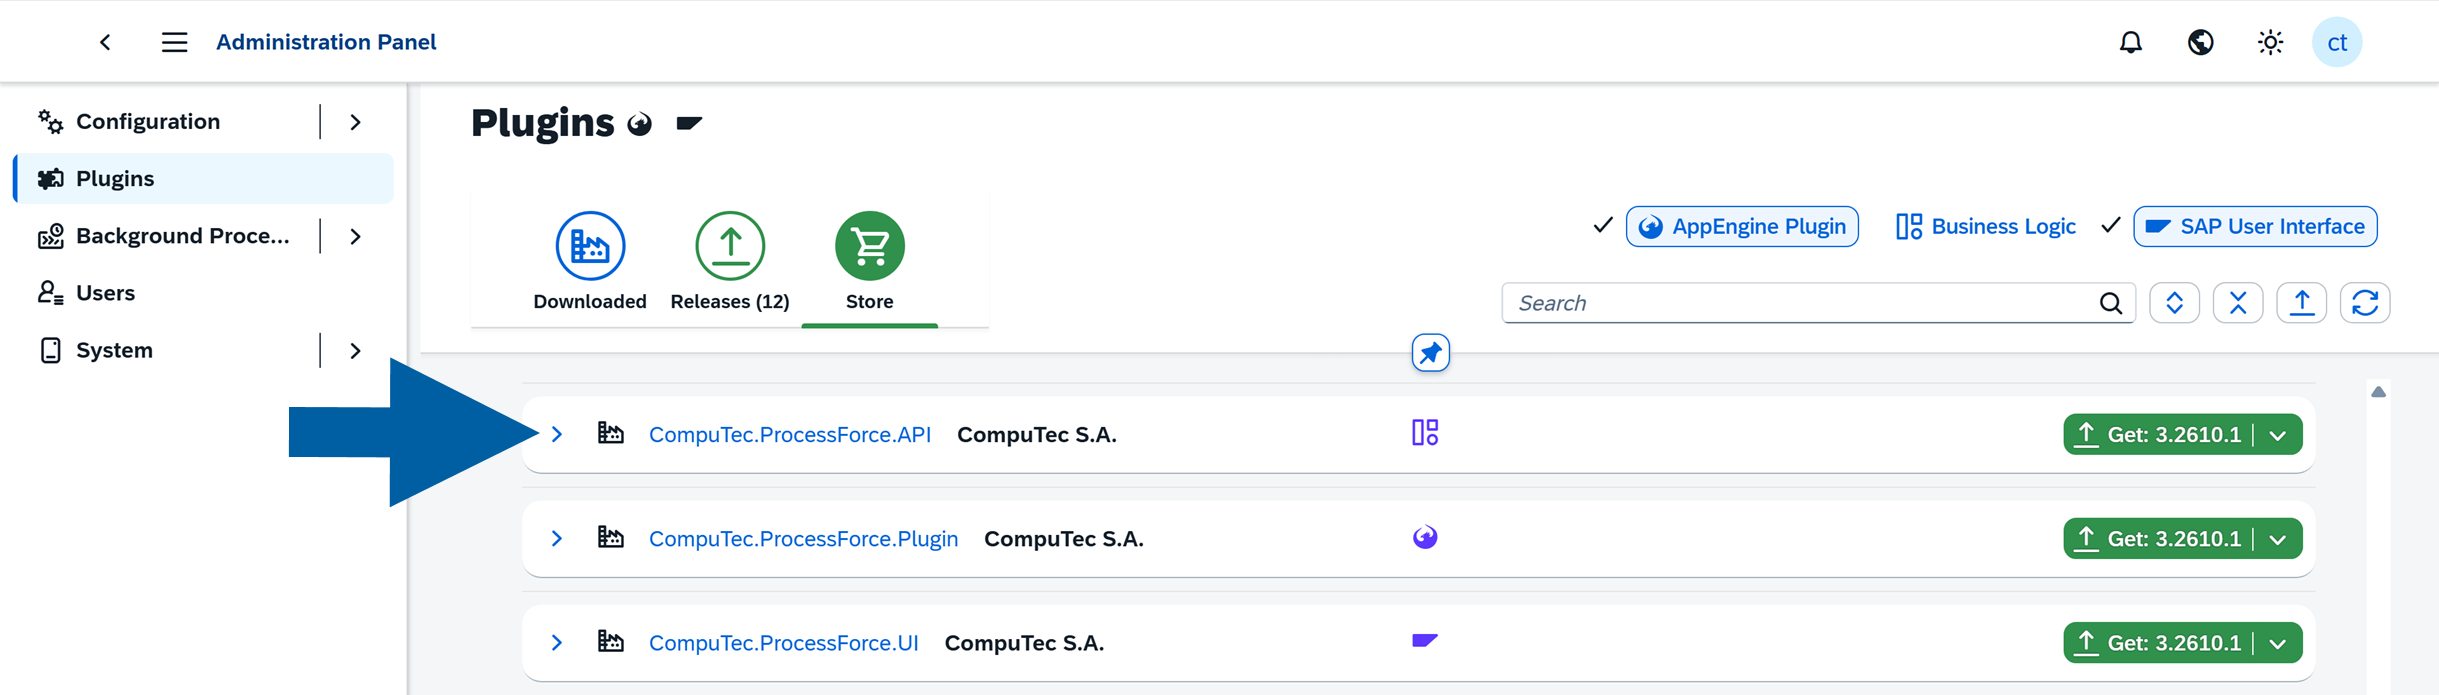Image resolution: width=2439 pixels, height=695 pixels.
Task: Click the upload plugin button
Action: [x=2302, y=303]
